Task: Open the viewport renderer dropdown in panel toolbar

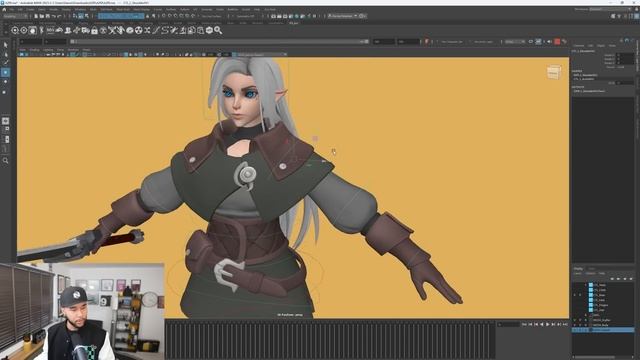Action: (261, 54)
